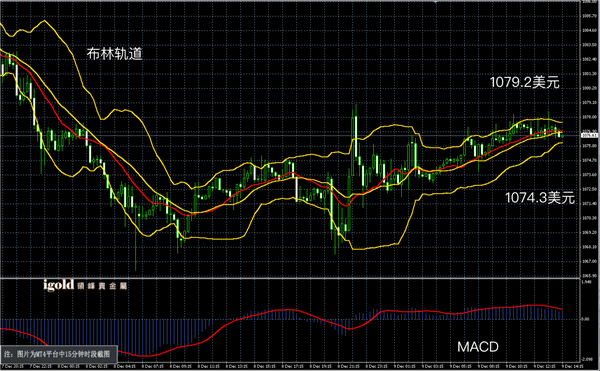Click the upper Bollinger band's highest peak

tap(44, 21)
